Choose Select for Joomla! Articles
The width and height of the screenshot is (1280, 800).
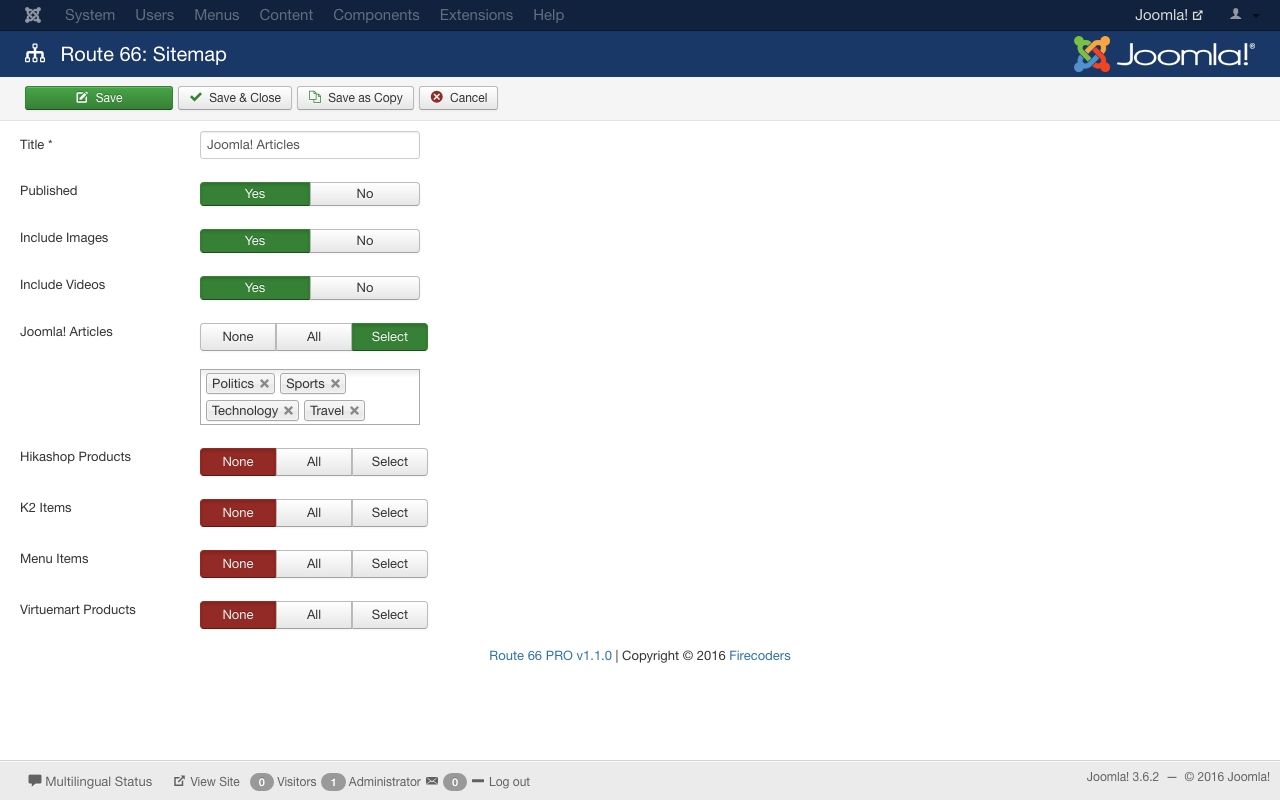[390, 337]
